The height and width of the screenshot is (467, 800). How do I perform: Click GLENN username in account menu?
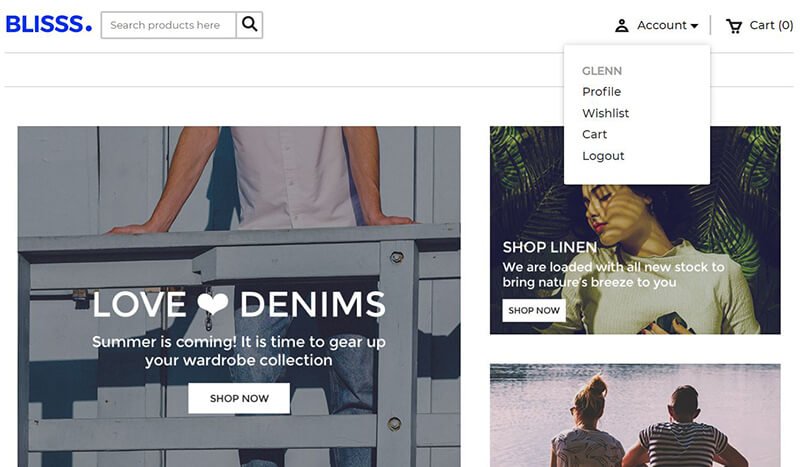click(602, 71)
